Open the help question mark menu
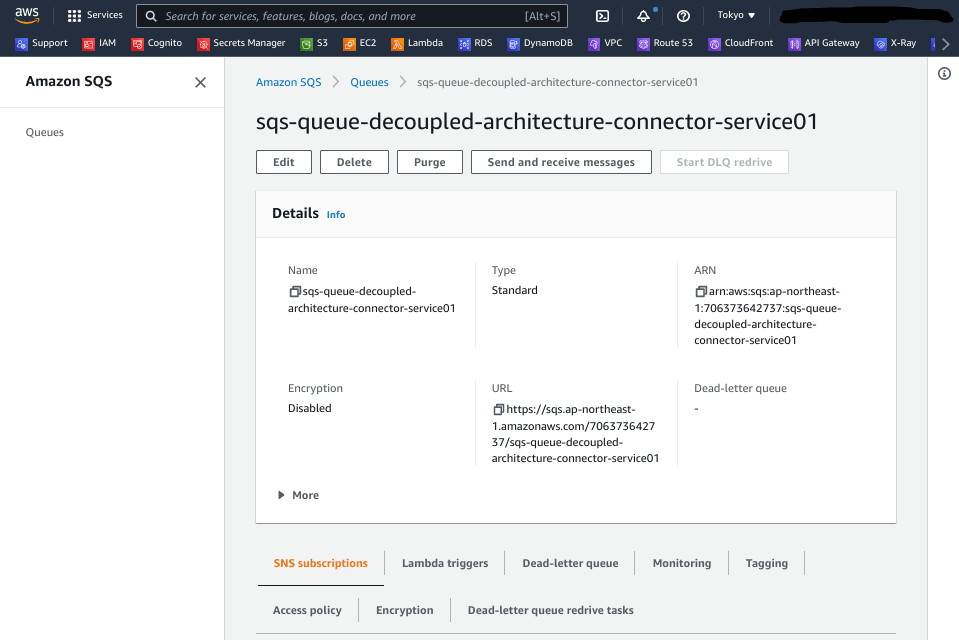 (x=683, y=16)
